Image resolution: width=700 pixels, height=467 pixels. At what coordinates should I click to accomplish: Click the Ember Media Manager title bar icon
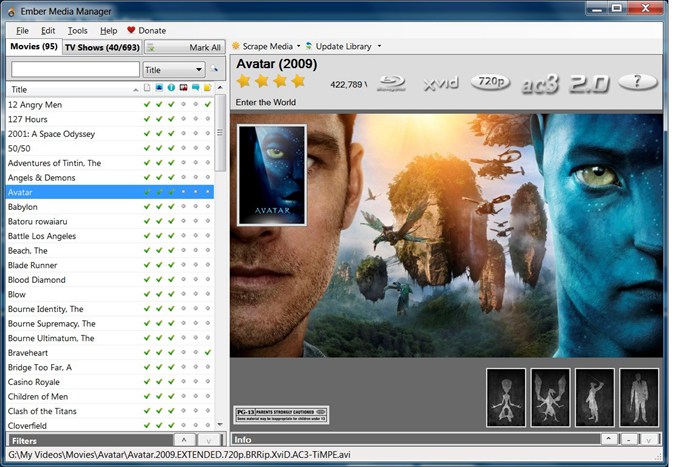11,12
